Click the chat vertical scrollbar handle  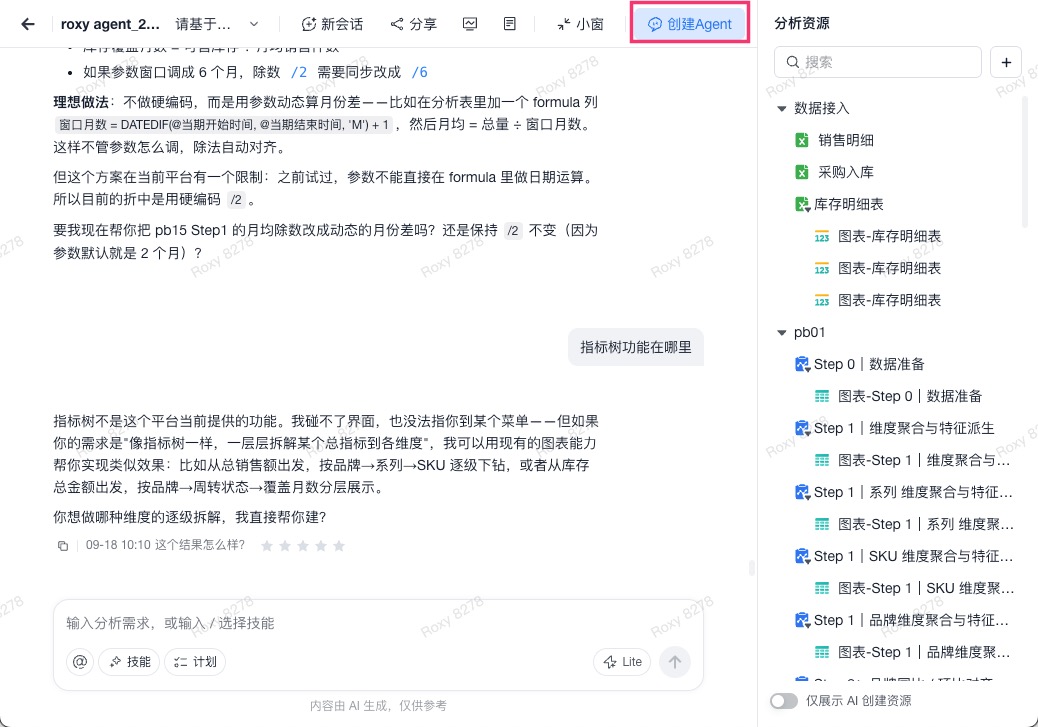pyautogui.click(x=751, y=568)
